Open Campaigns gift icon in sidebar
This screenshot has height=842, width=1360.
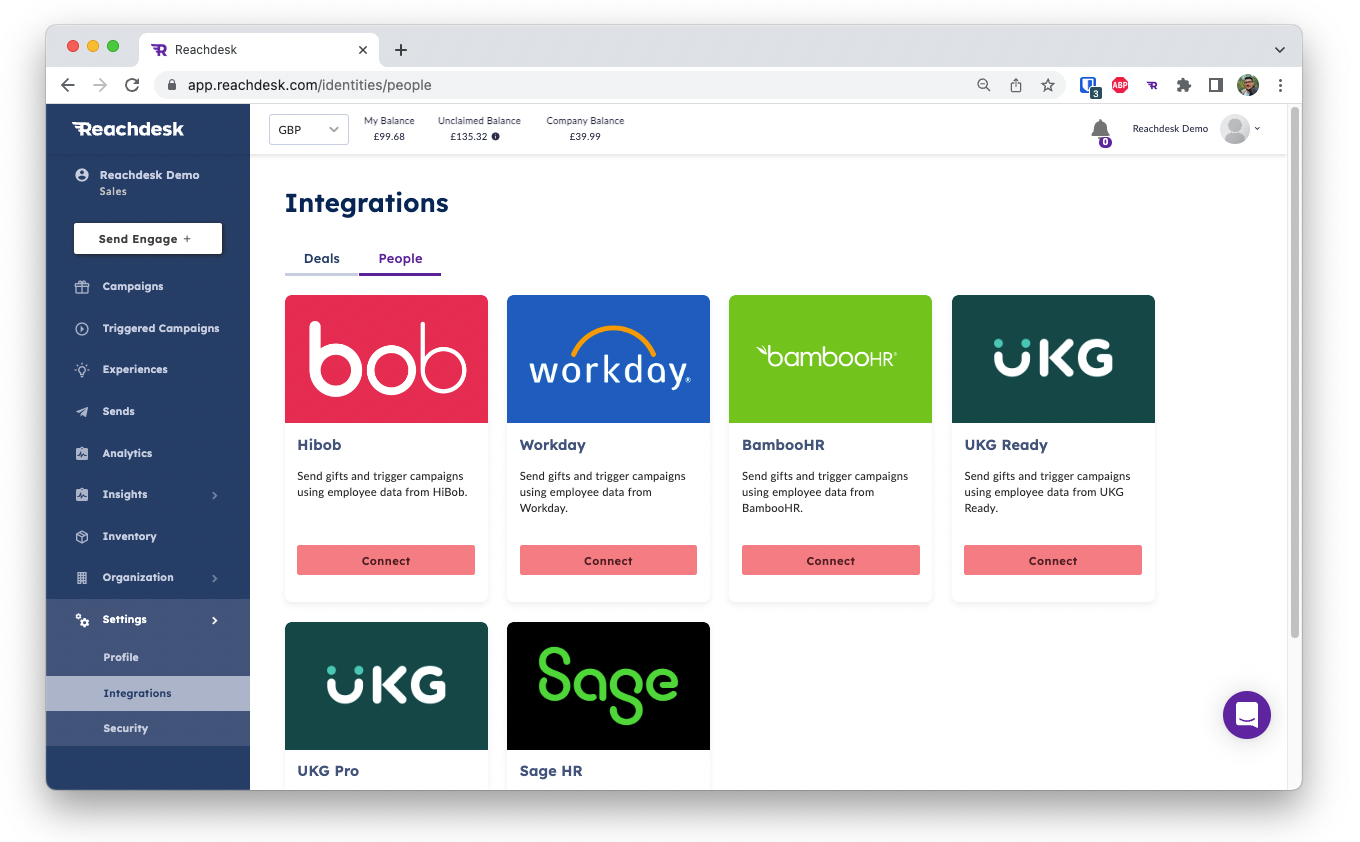(x=82, y=287)
